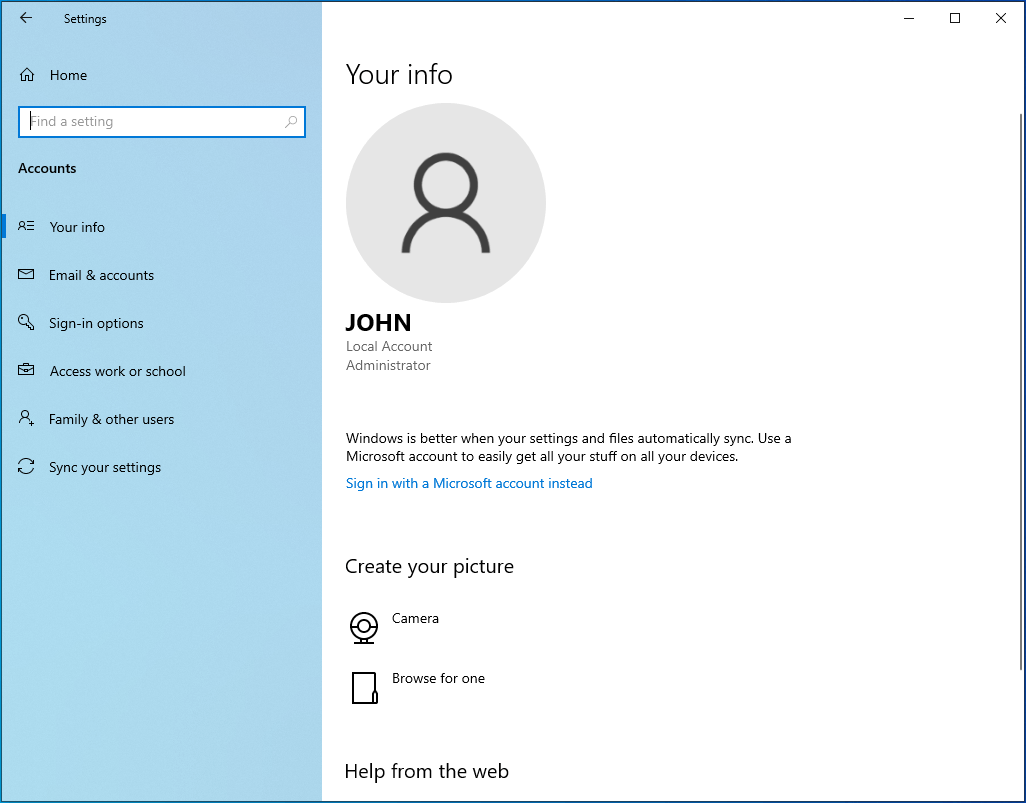Screen dimensions: 1026x803
Task: Click the Sync your settings arrows icon
Action: 27,467
